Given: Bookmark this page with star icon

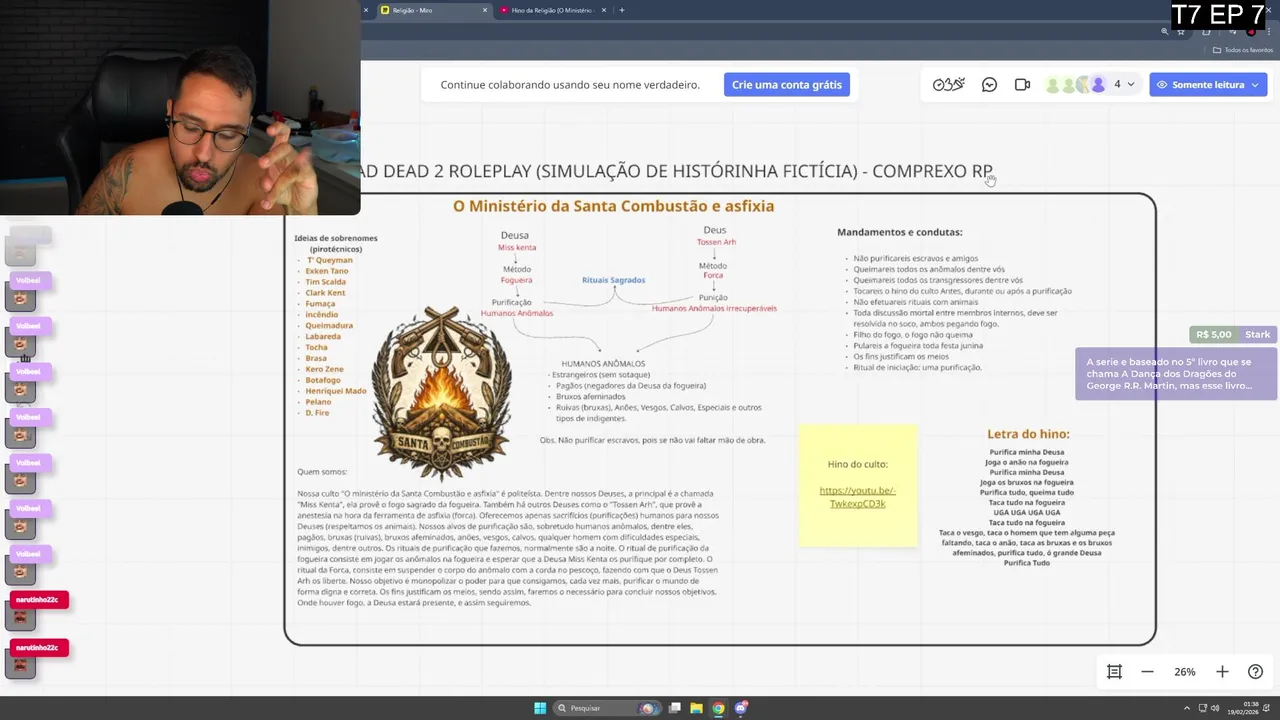Looking at the screenshot, I should point(1181,32).
